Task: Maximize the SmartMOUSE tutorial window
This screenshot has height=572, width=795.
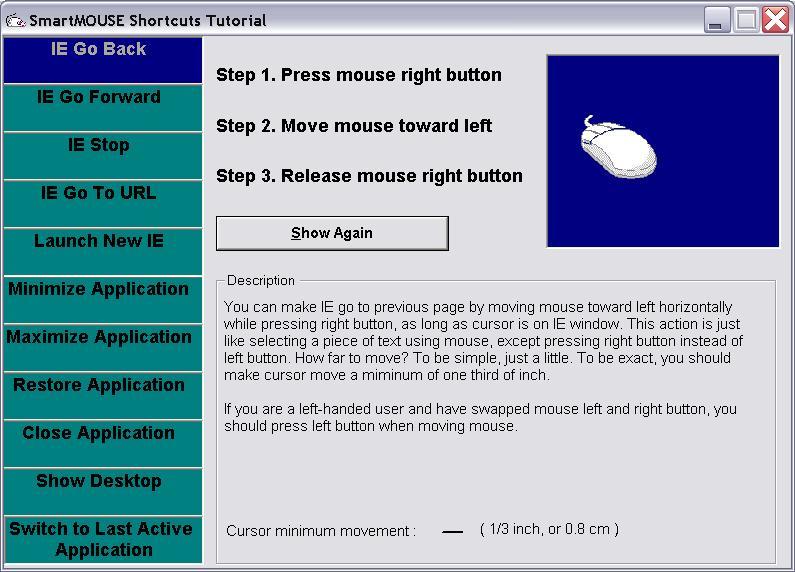Action: 746,20
